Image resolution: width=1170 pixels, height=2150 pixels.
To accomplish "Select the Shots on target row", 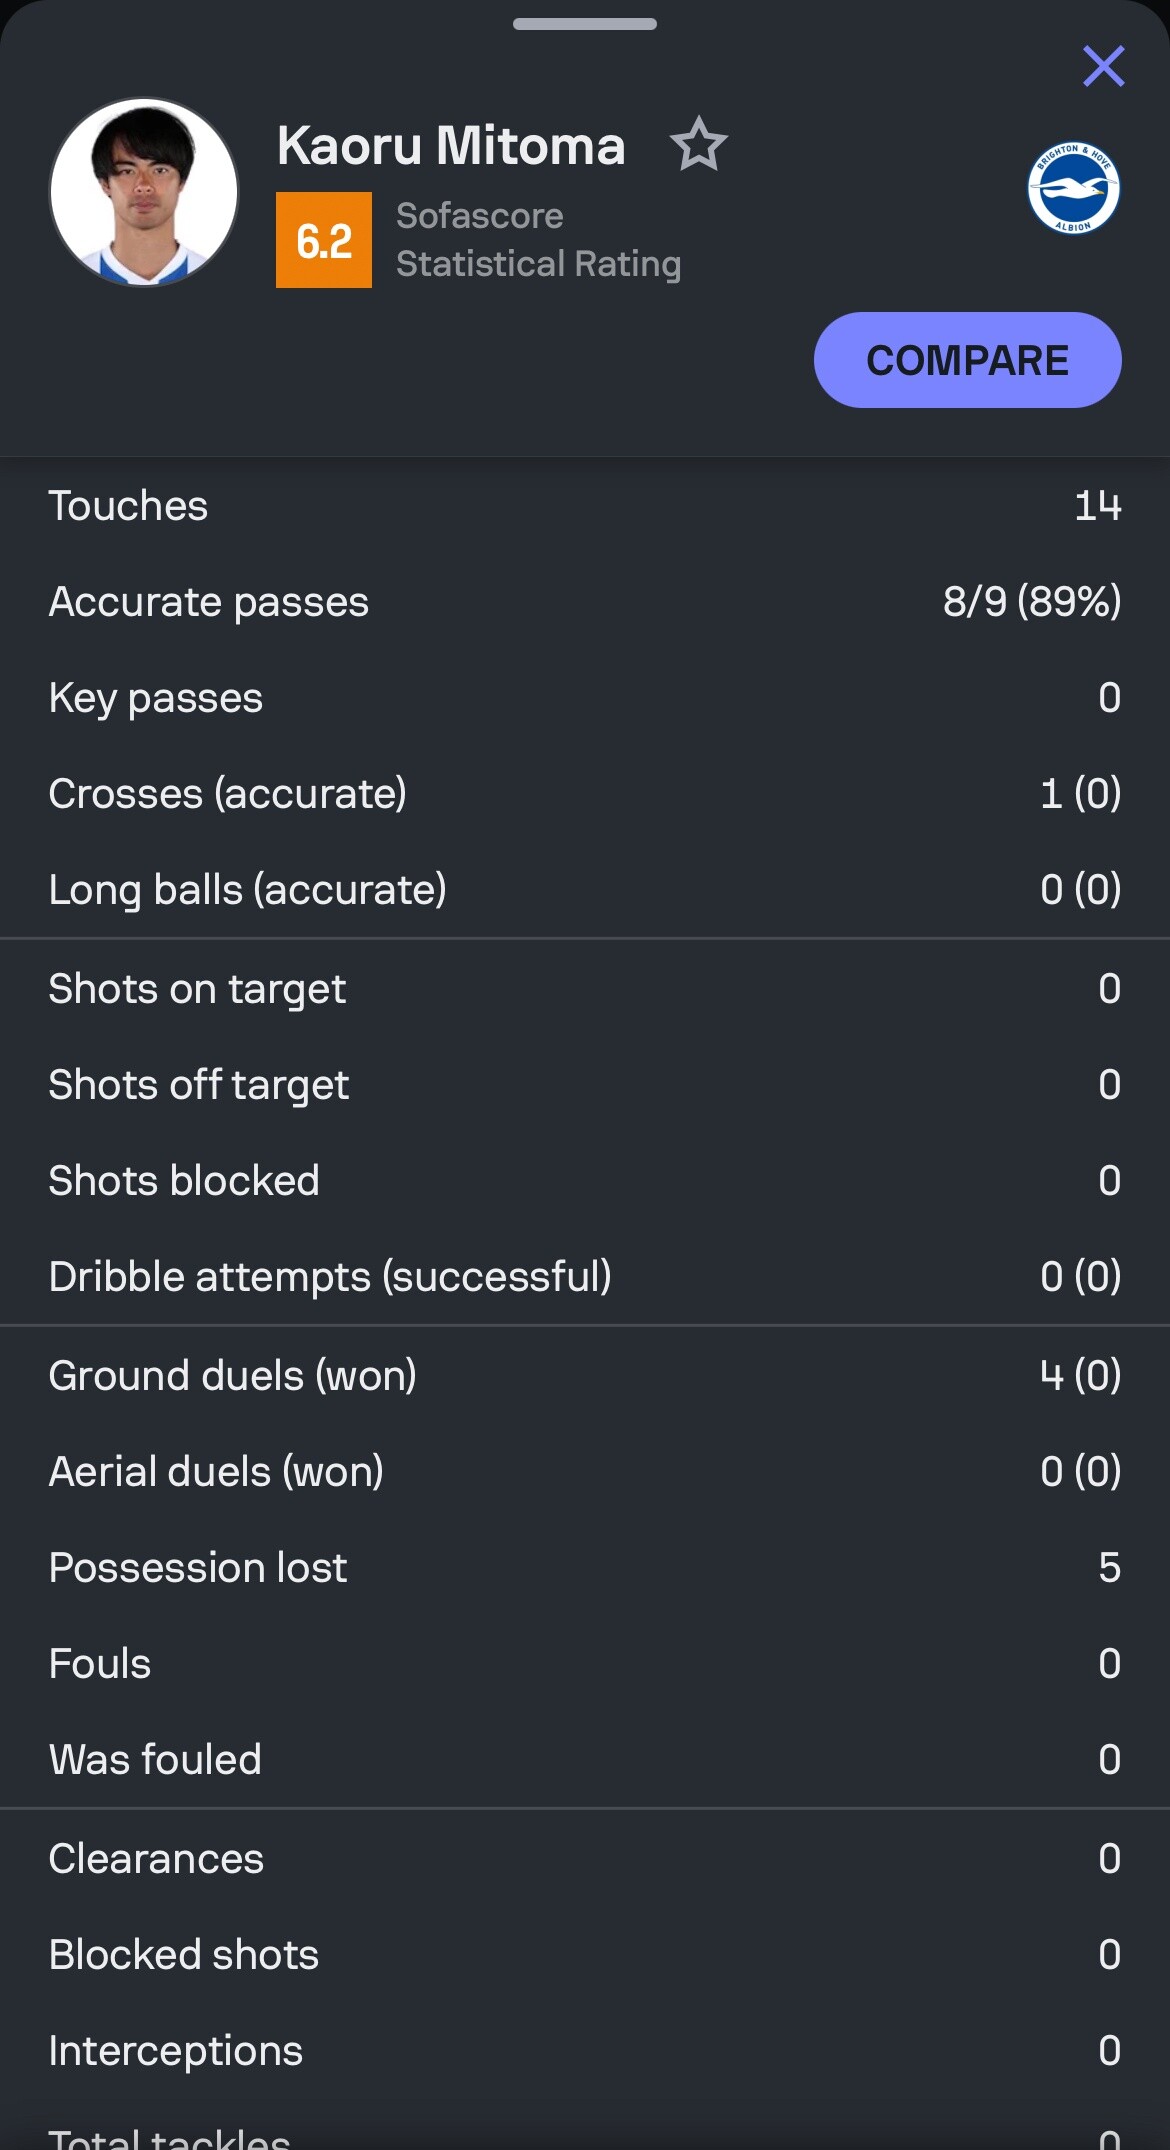I will 585,989.
